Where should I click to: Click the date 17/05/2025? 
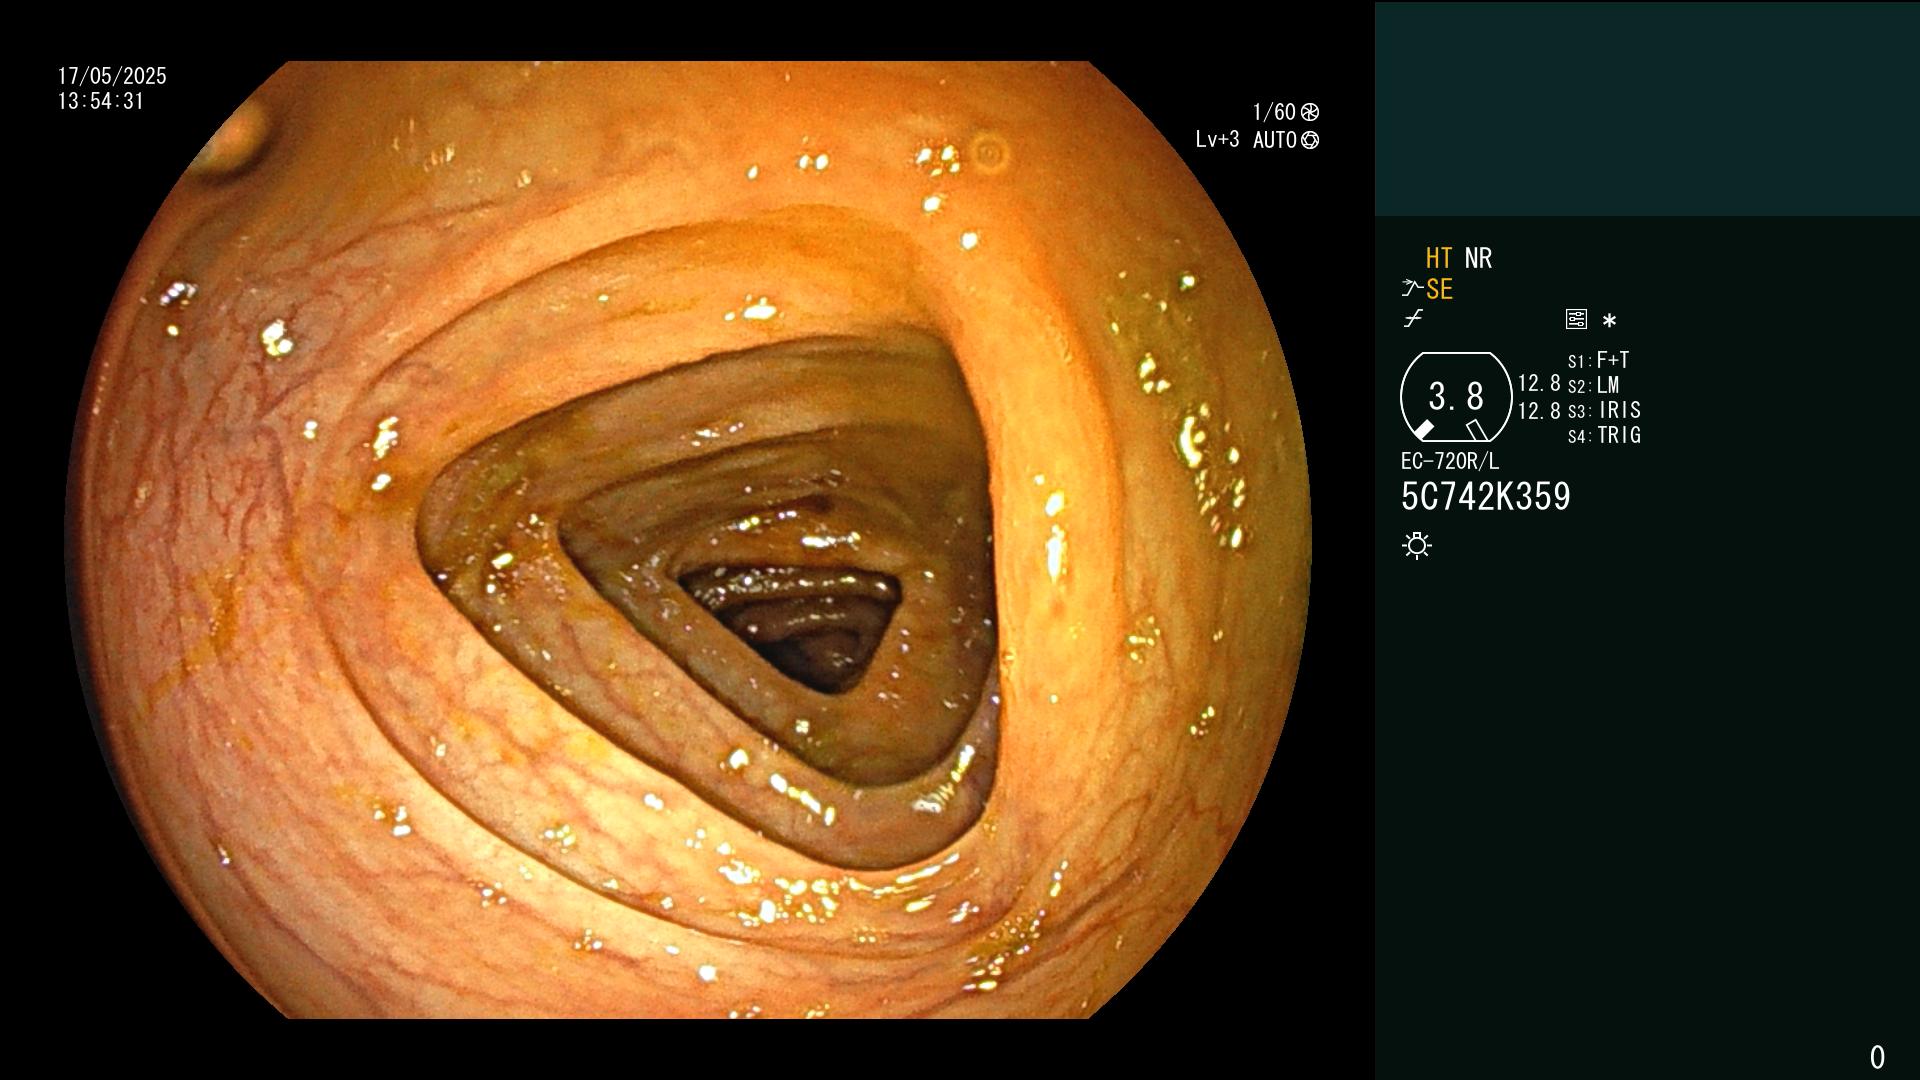112,76
